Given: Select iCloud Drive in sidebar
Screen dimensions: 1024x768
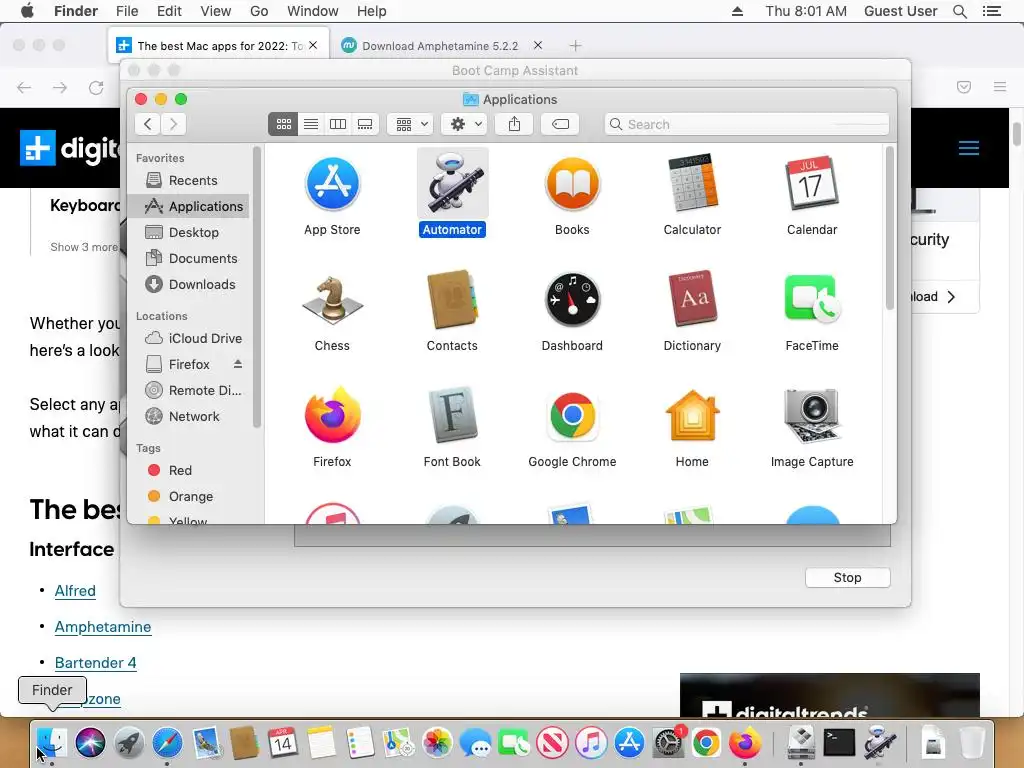Looking at the screenshot, I should coord(188,338).
